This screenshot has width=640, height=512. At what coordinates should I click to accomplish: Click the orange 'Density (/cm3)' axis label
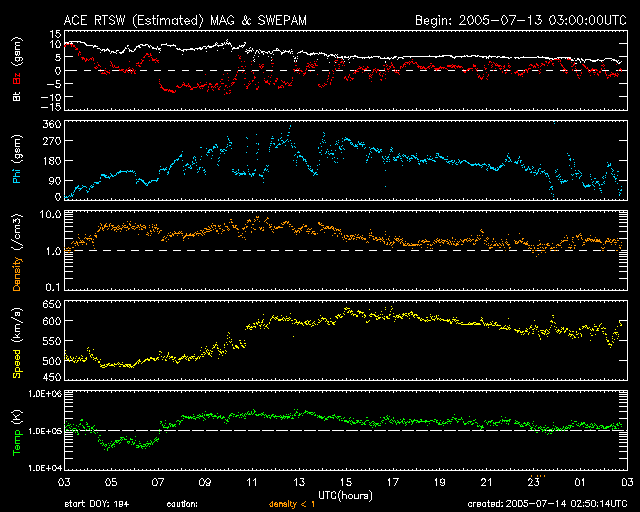tap(17, 252)
